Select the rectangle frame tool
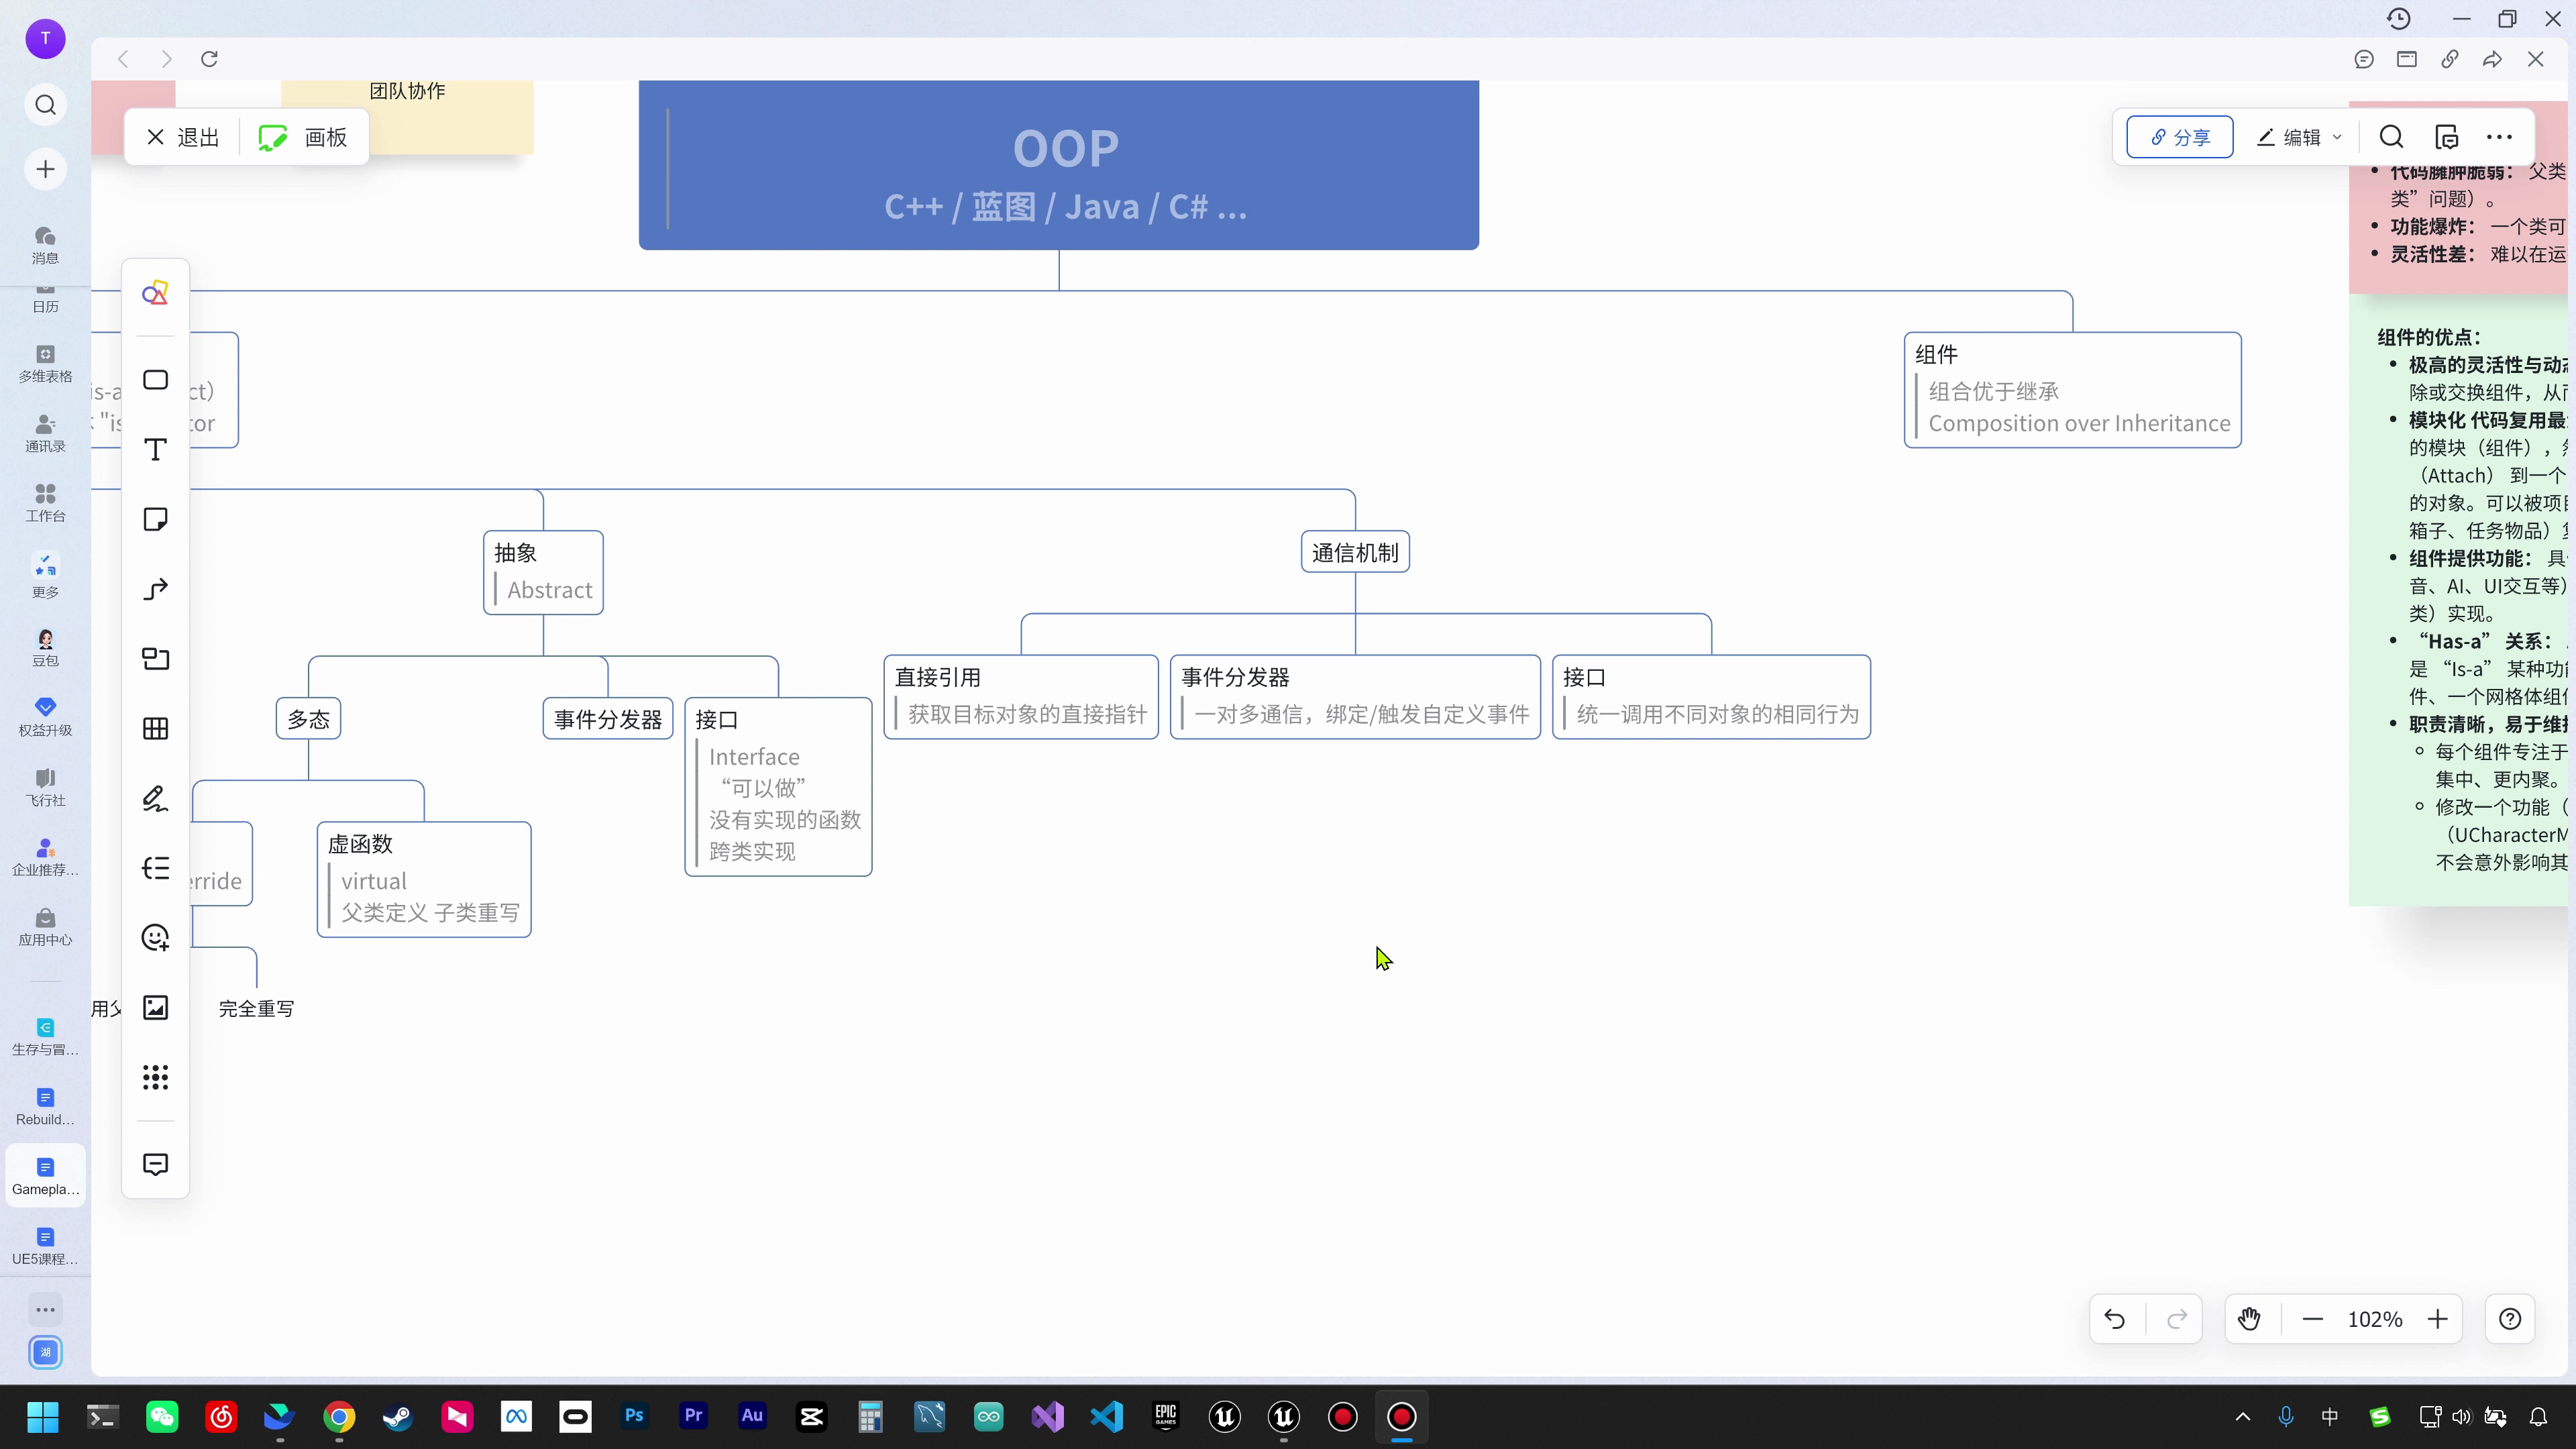The width and height of the screenshot is (2576, 1449). point(155,380)
